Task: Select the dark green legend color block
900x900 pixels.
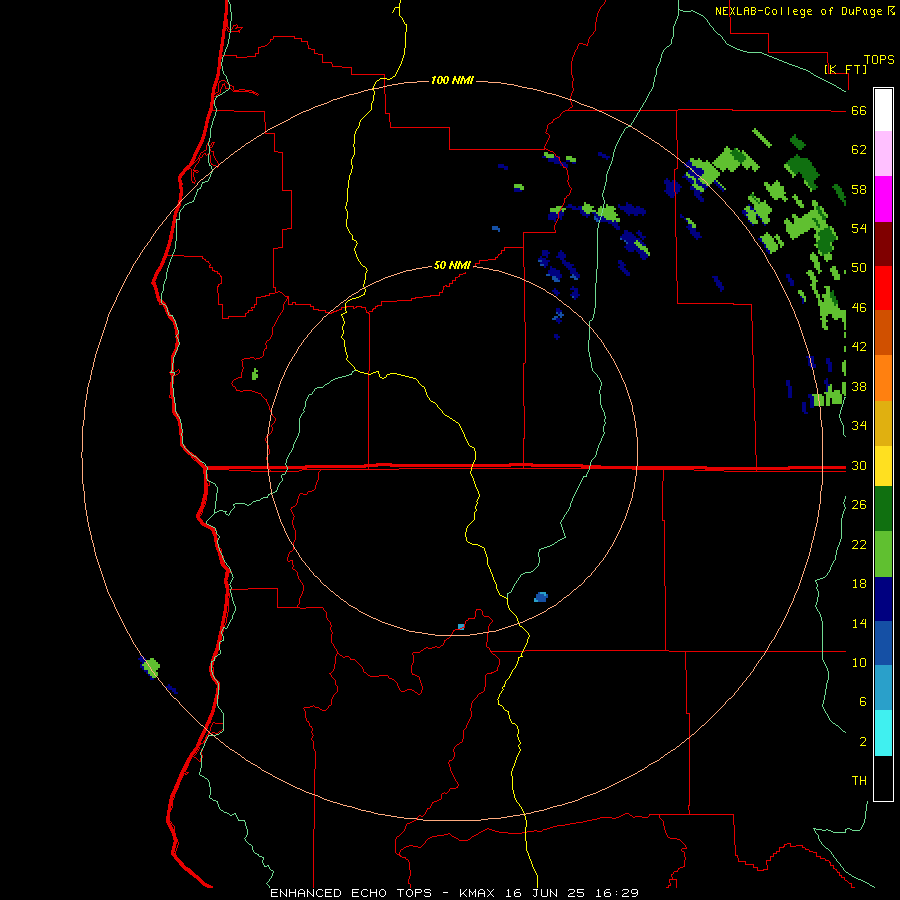Action: click(x=883, y=509)
